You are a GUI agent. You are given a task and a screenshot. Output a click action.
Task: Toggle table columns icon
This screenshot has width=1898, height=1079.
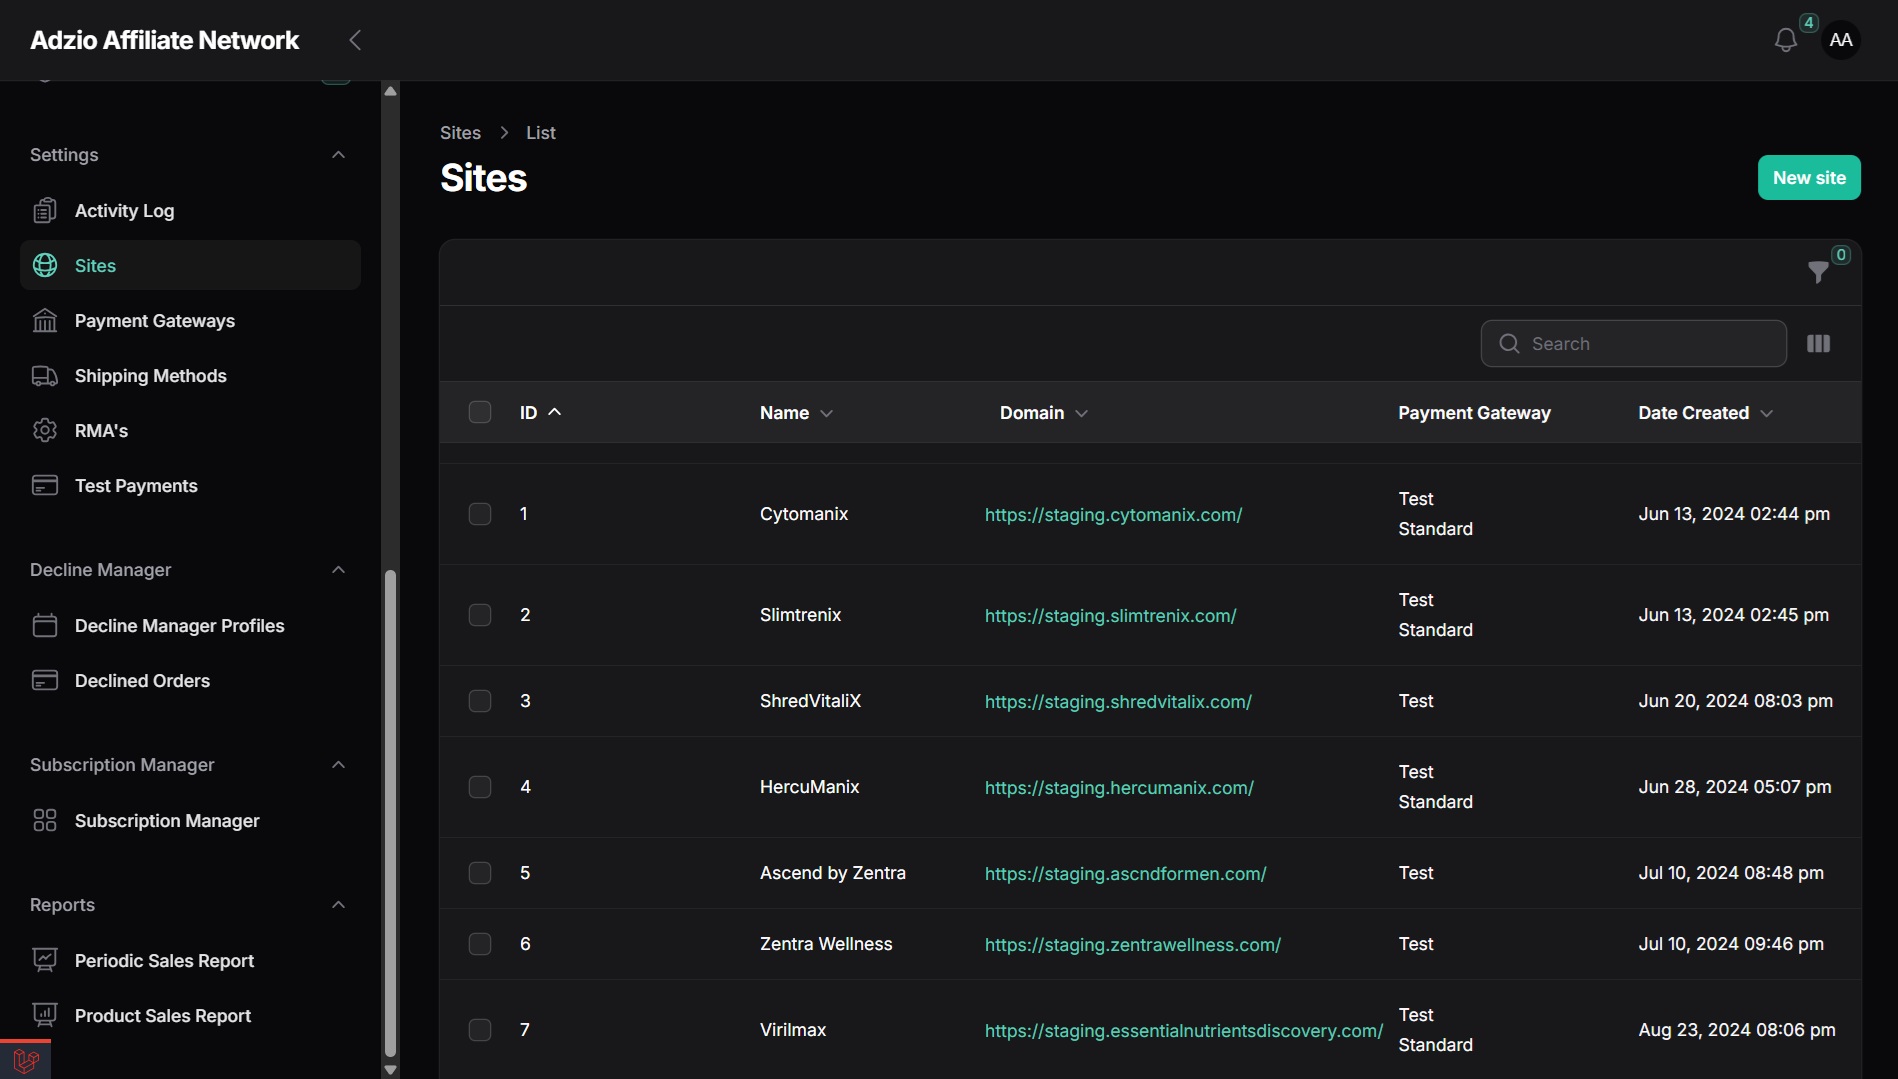tap(1818, 344)
